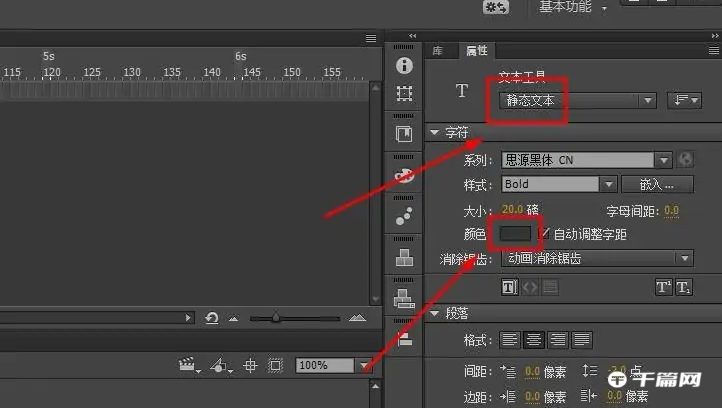Click the indent 间距 value 0.0 像素
Image resolution: width=722 pixels, height=408 pixels.
click(x=532, y=371)
